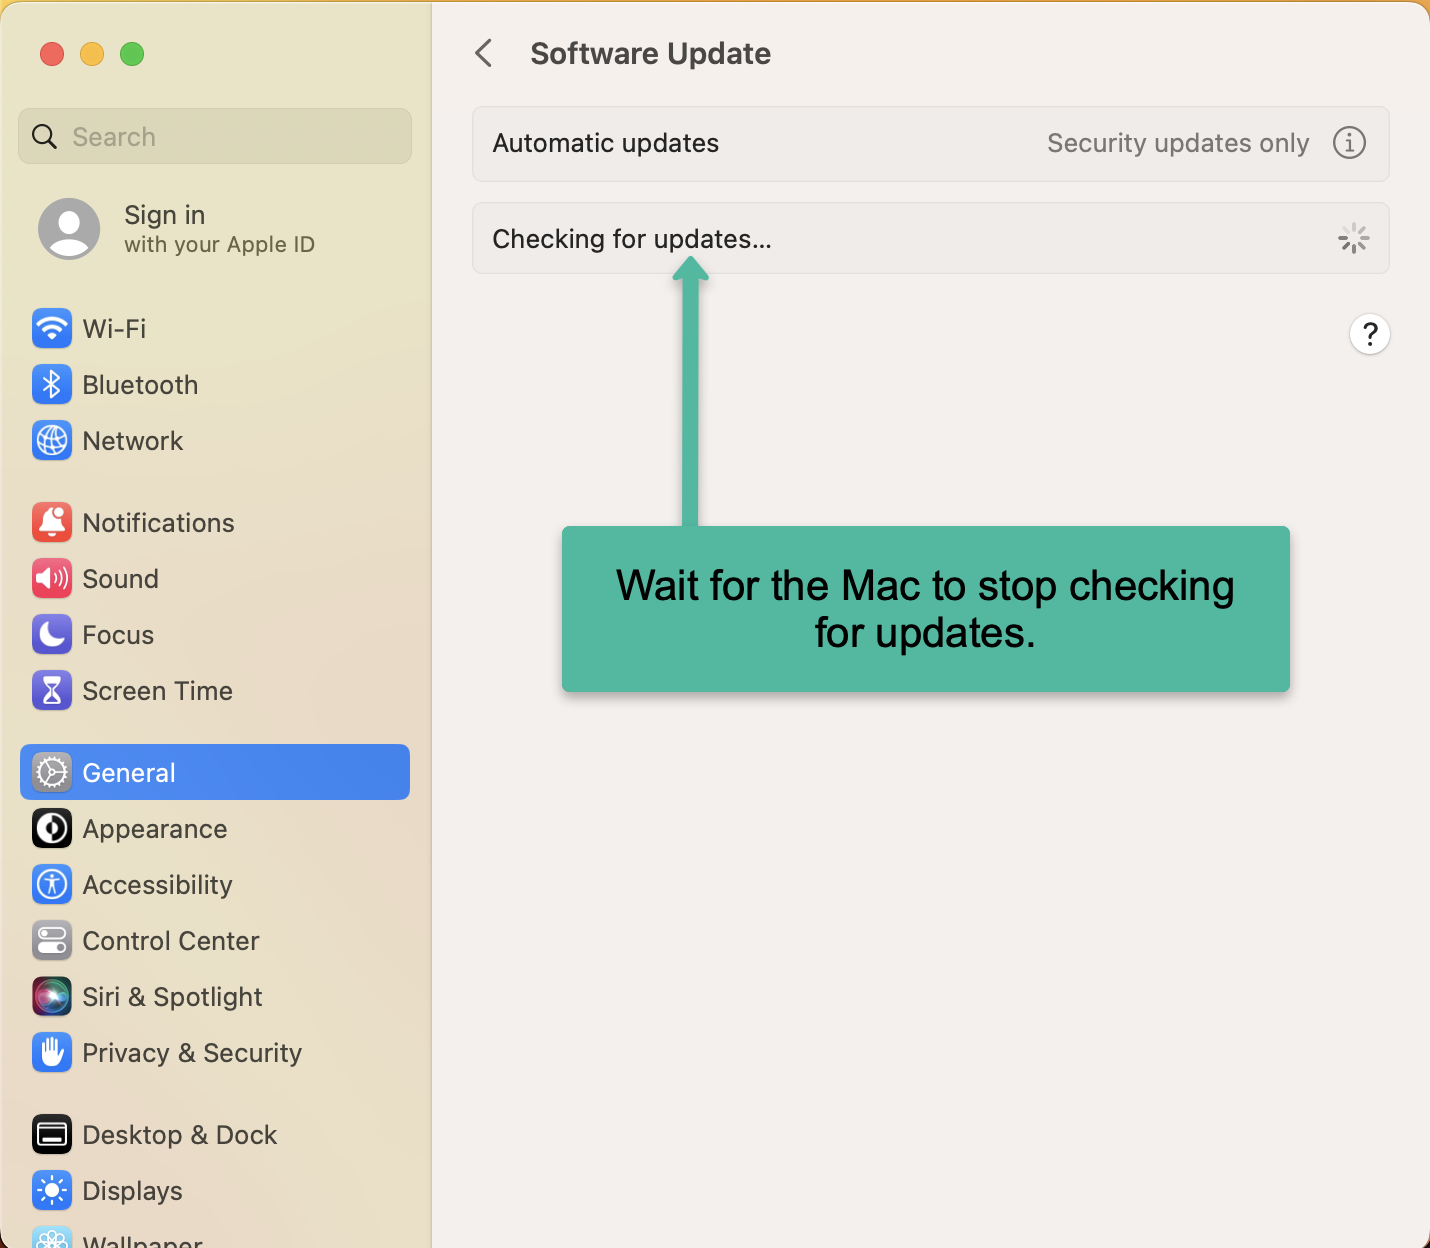Click the Control Center icon
This screenshot has height=1248, width=1430.
pos(52,940)
